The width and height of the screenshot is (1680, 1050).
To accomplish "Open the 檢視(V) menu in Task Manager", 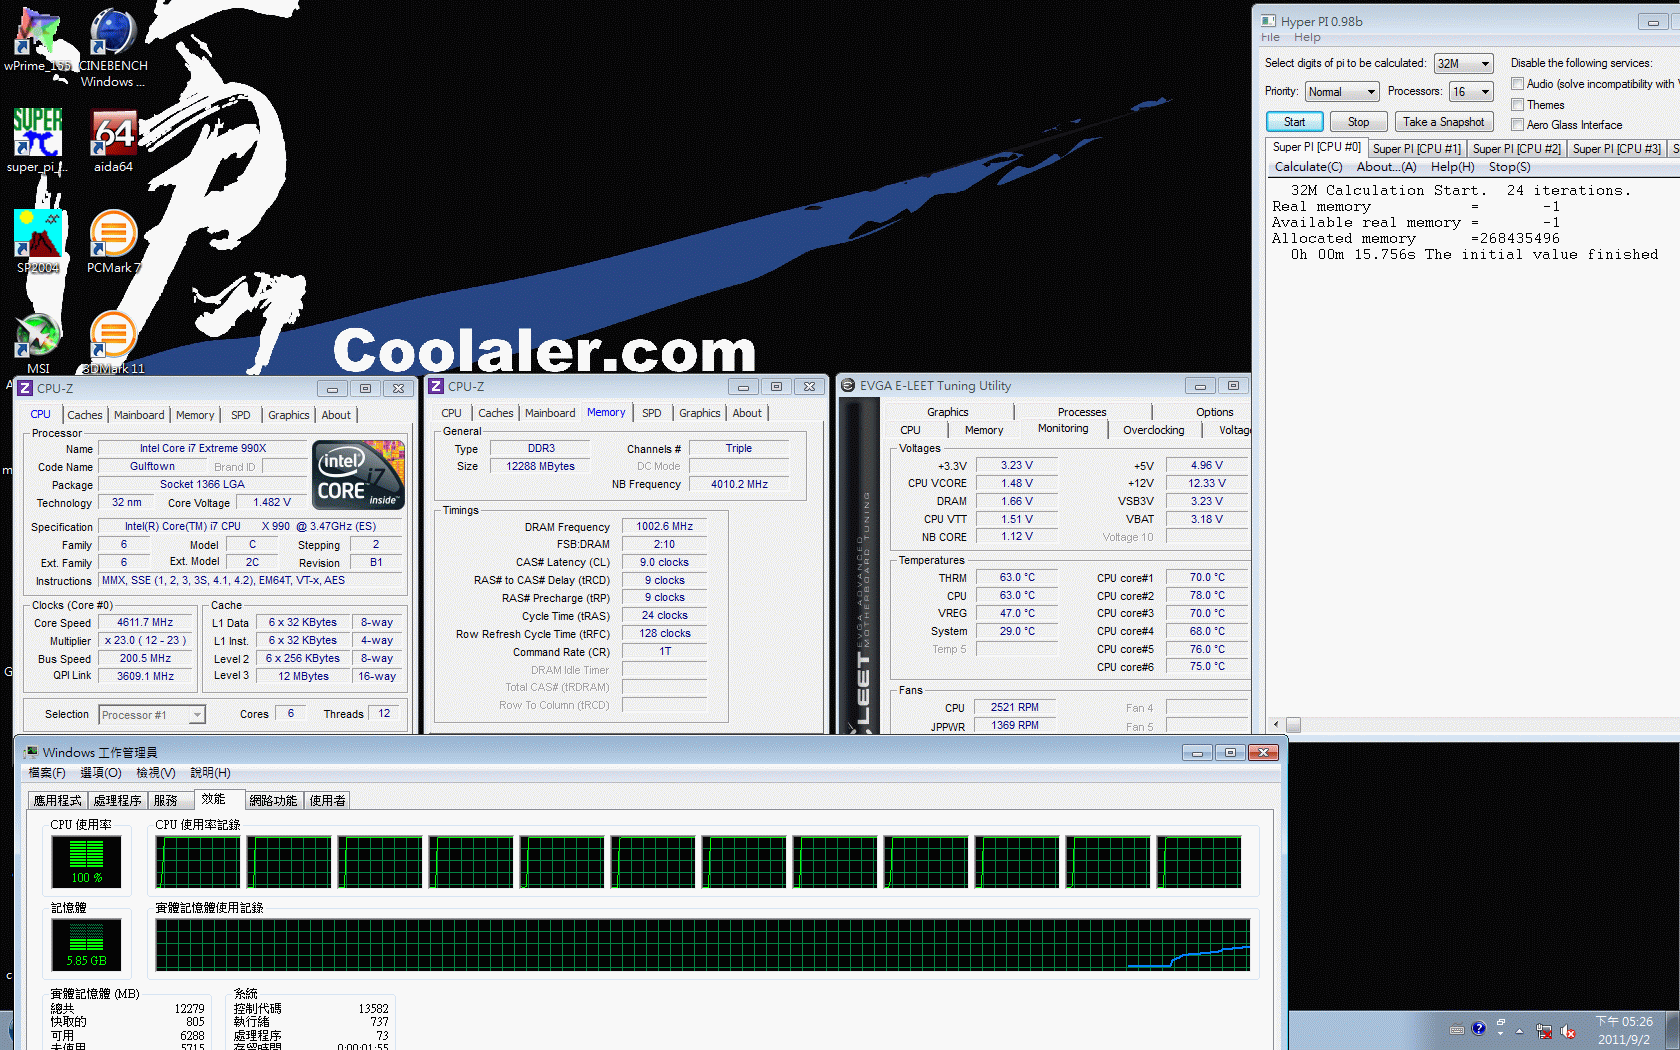I will click(x=156, y=773).
